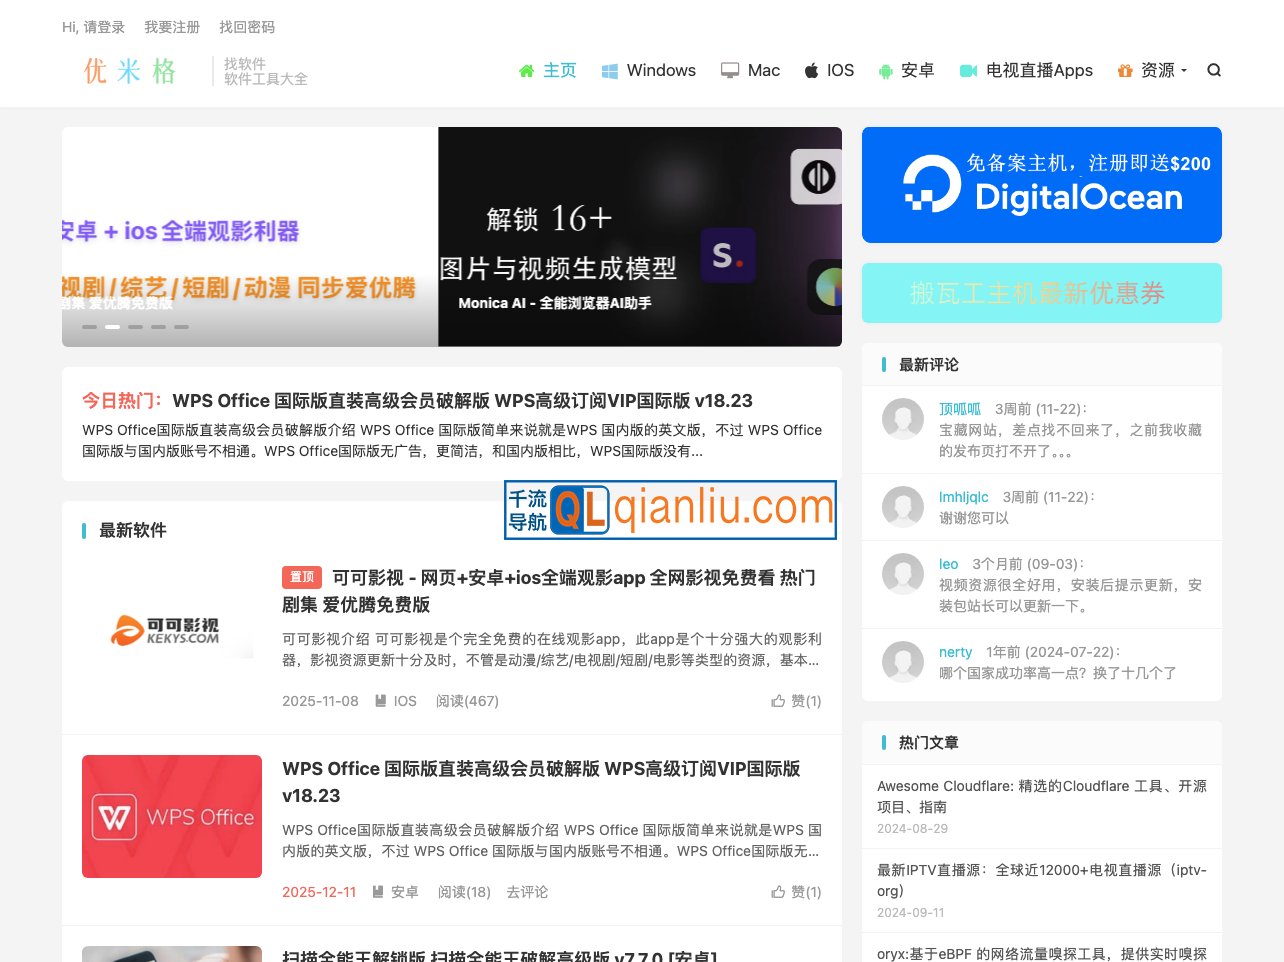Like the WPS Office article
Screen dimensions: 1284x962
point(796,892)
